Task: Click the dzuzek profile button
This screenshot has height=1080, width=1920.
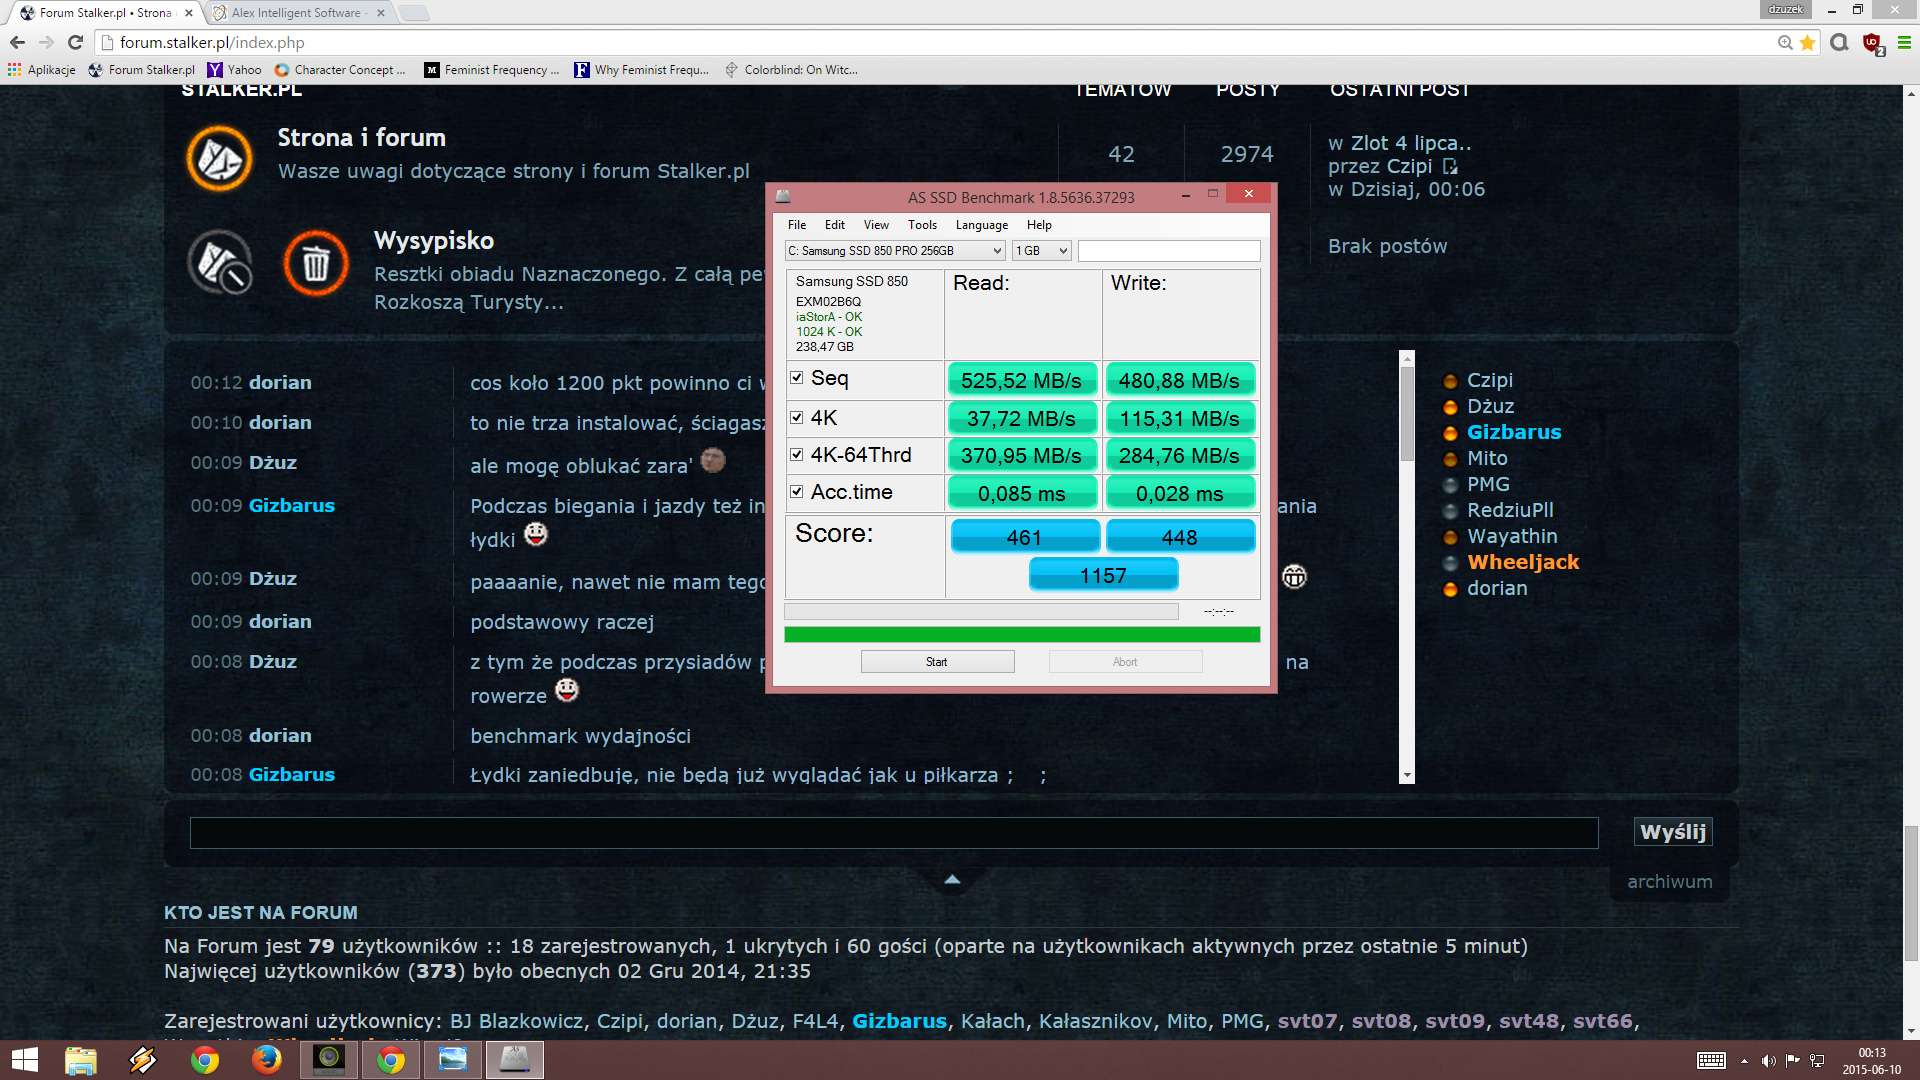Action: 1786,9
